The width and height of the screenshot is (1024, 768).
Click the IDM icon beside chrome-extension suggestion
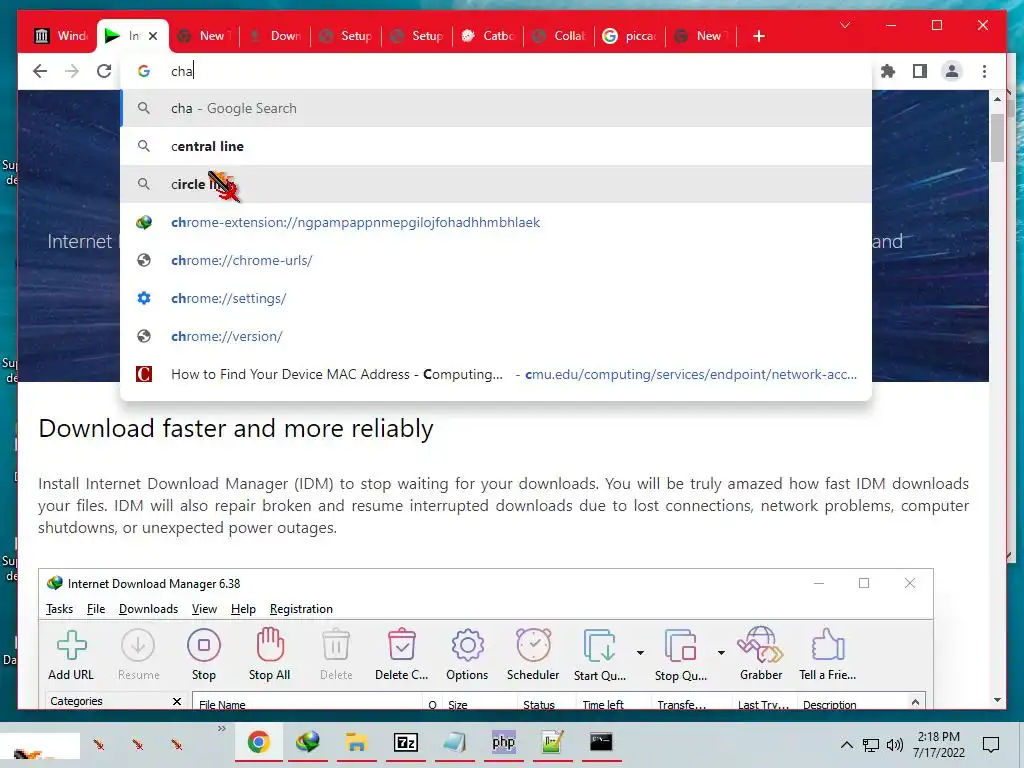(144, 222)
